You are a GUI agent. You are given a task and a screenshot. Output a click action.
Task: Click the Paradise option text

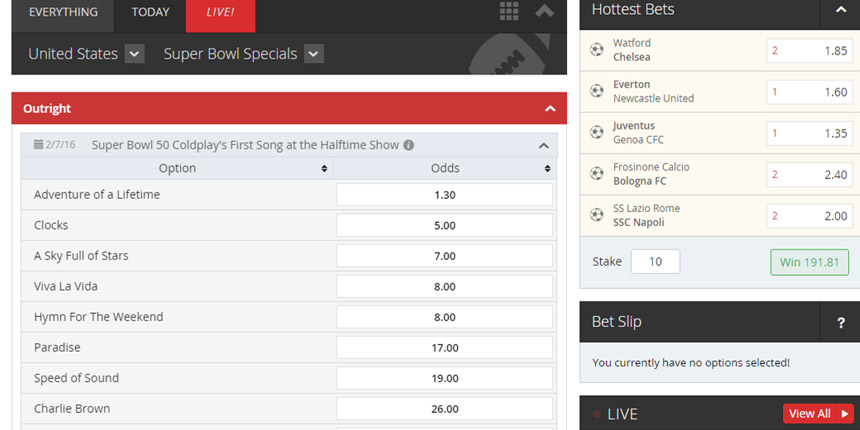tap(57, 348)
